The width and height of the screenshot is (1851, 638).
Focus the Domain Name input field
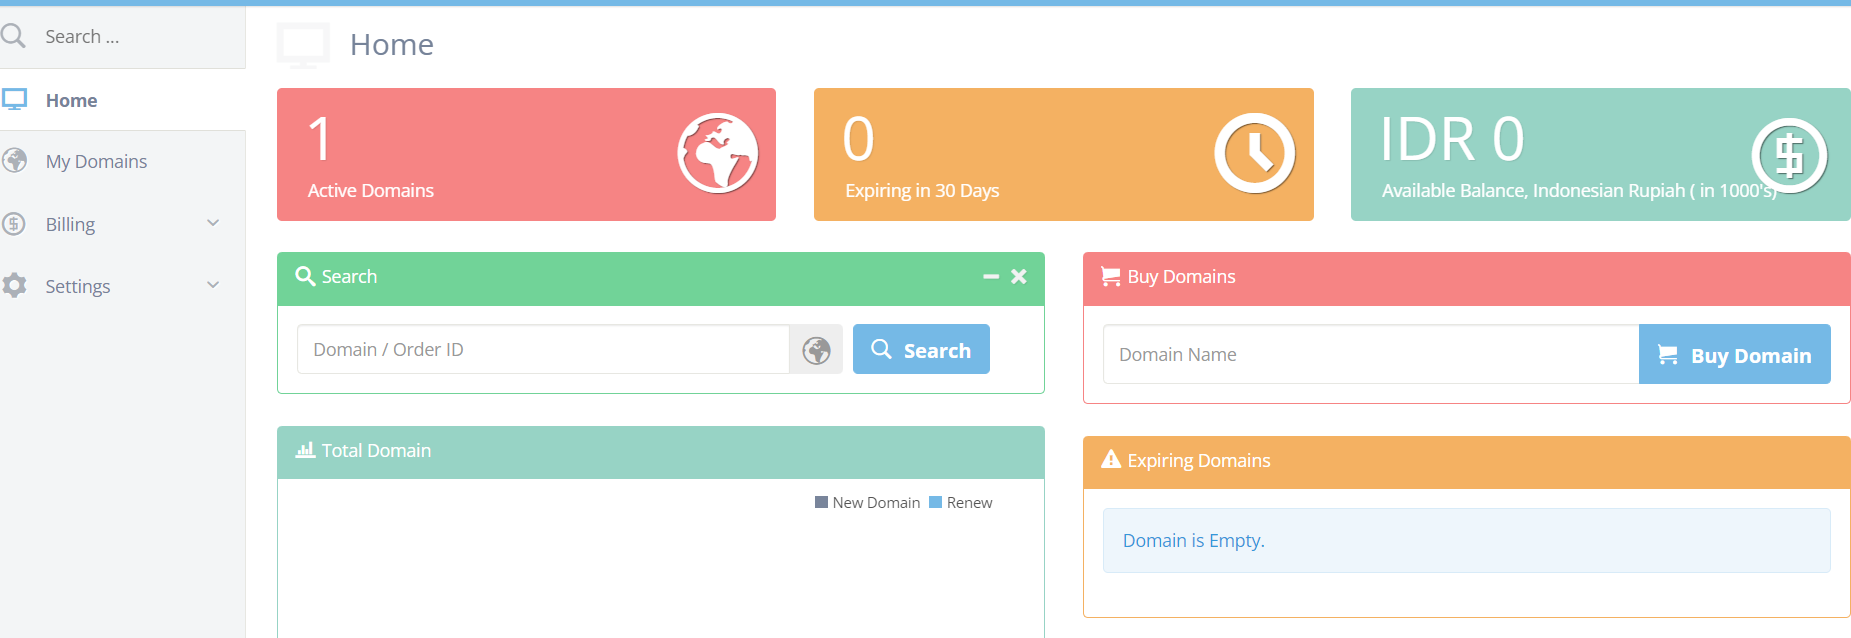point(1371,354)
